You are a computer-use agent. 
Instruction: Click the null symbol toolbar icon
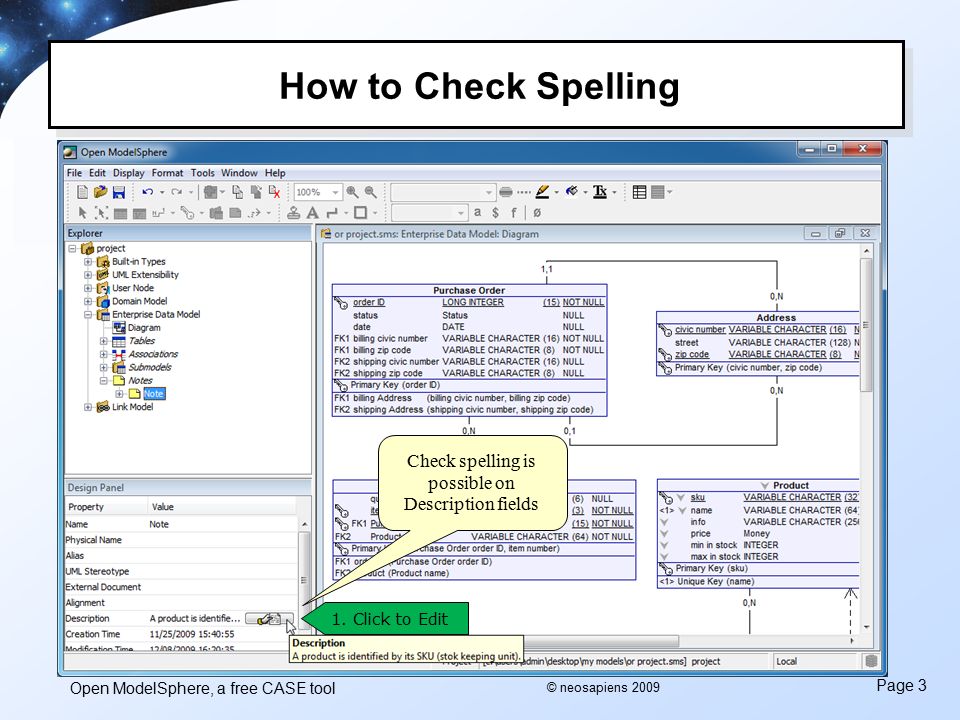[537, 212]
